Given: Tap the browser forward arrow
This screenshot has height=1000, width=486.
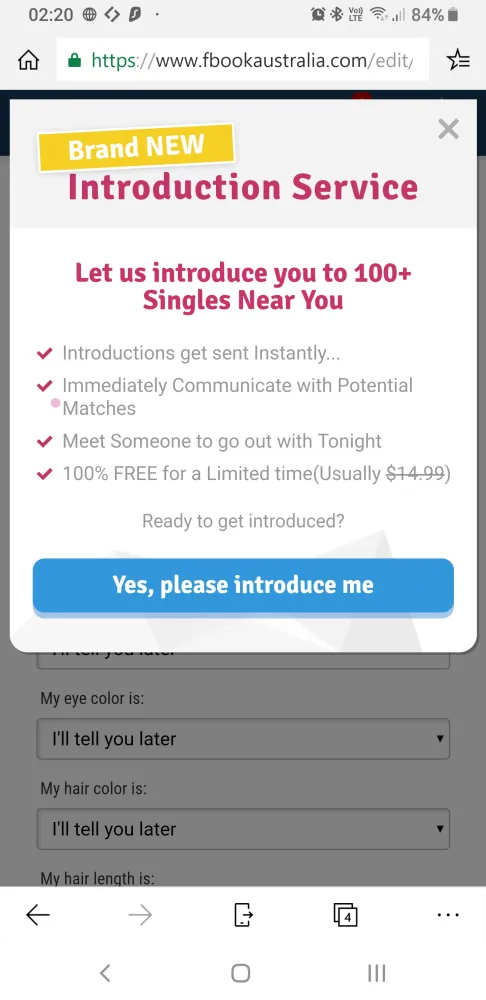Looking at the screenshot, I should coord(140,915).
